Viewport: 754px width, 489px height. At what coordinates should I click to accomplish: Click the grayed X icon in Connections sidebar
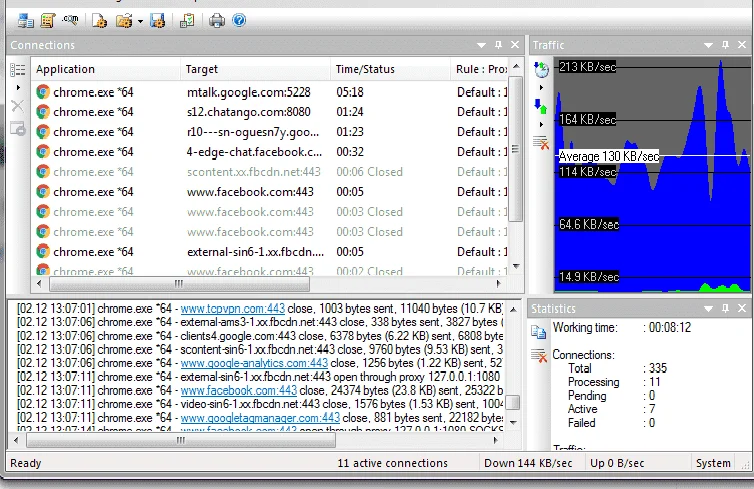click(17, 106)
